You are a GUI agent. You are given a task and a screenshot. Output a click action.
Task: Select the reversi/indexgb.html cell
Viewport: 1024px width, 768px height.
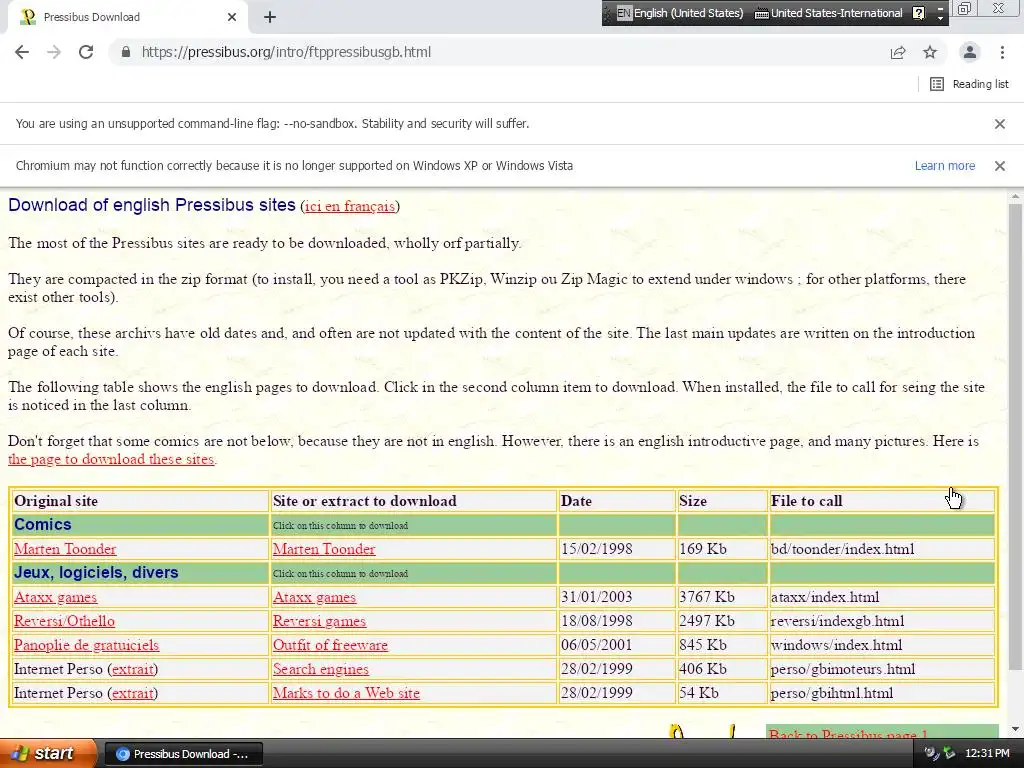882,621
